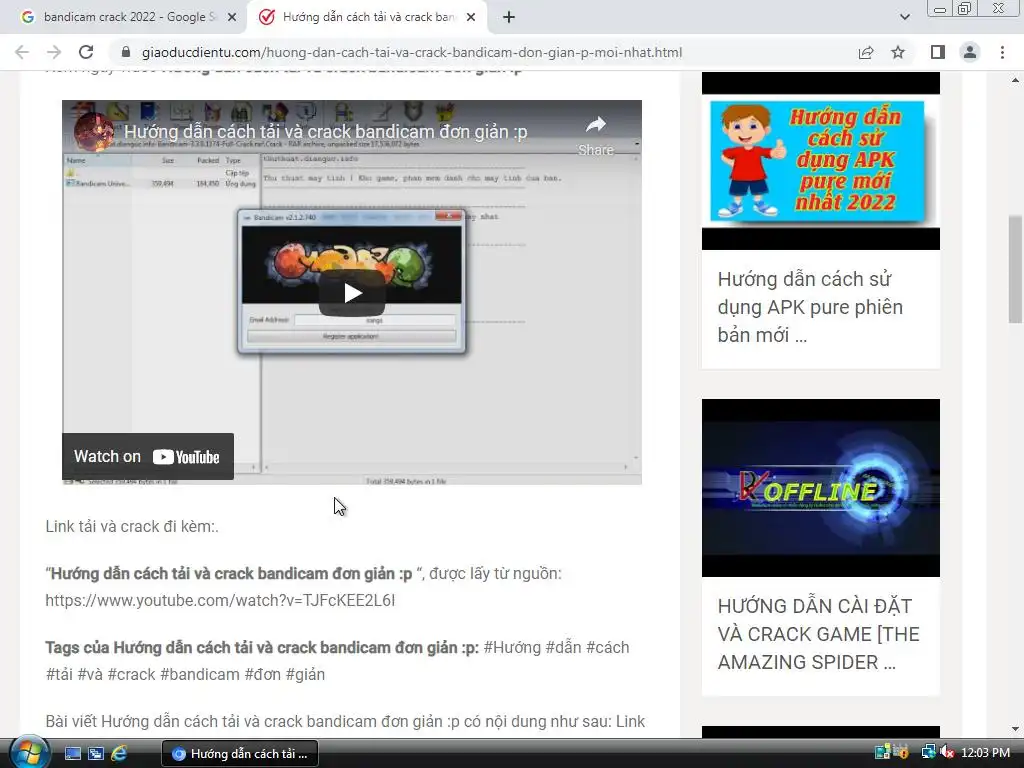Click the network tray icon
The image size is (1024, 768).
click(x=928, y=752)
